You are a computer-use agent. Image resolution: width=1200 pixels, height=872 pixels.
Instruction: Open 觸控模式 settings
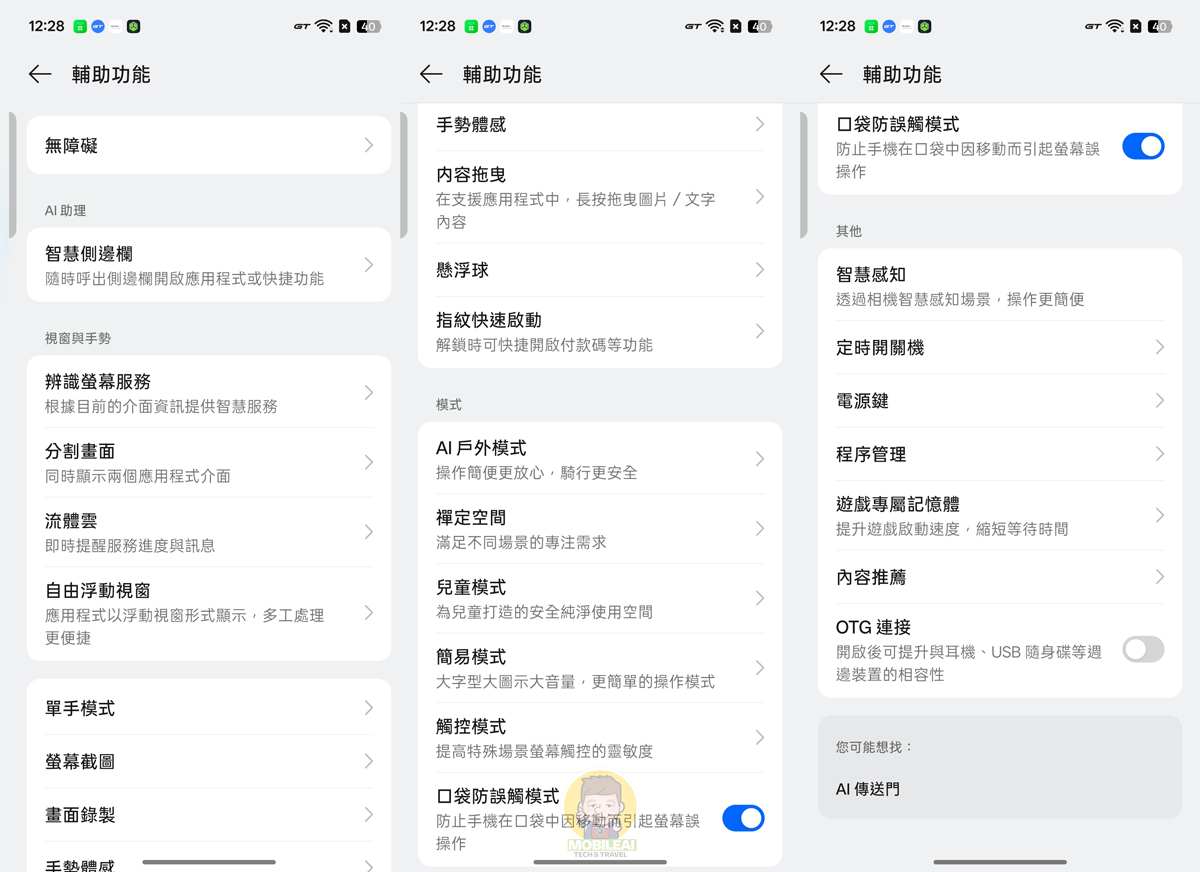pyautogui.click(x=600, y=737)
